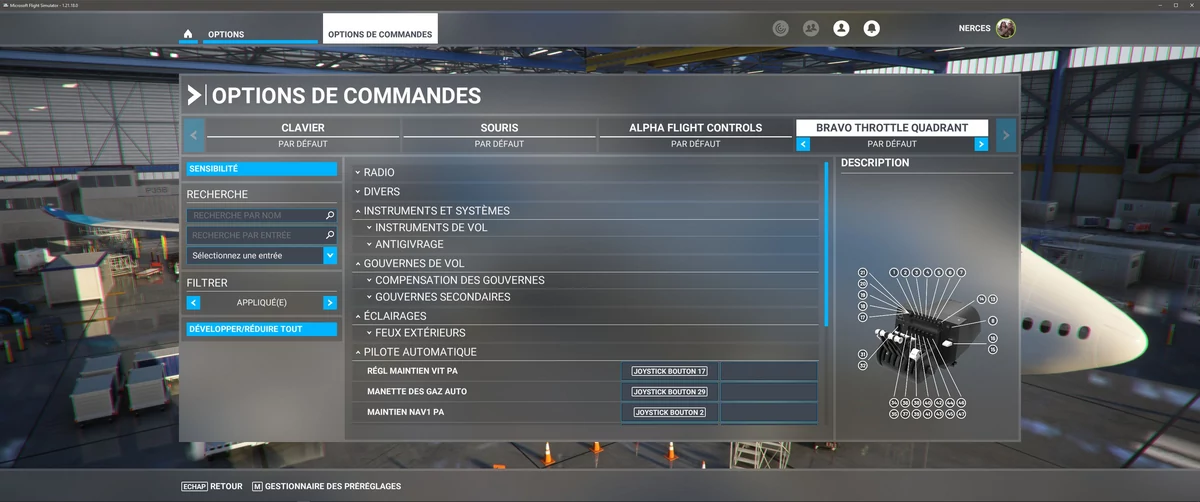
Task: Select button number 8 on the diagram
Action: coord(993,321)
